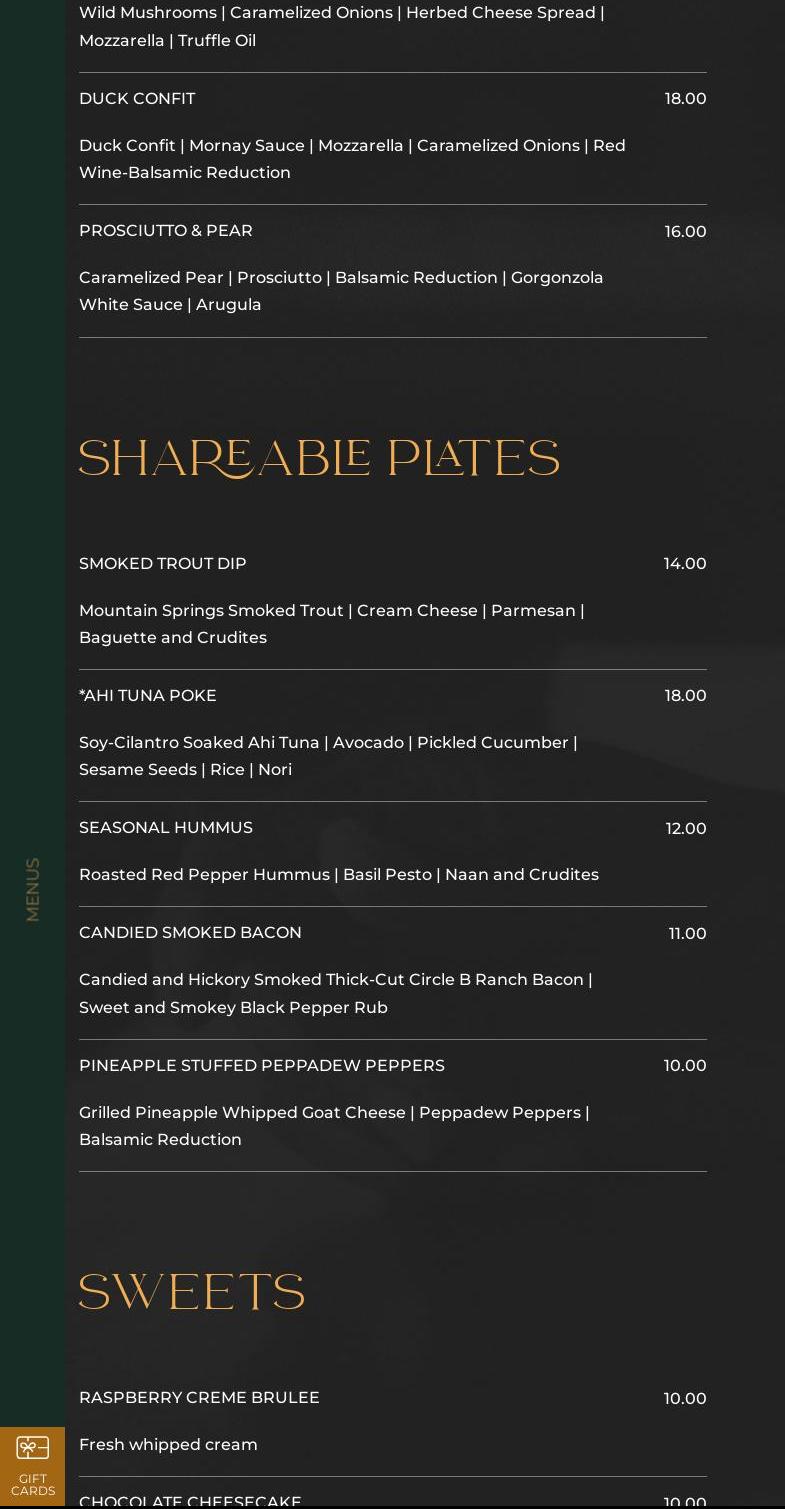
Task: Open the vertical MENUS sidebar tab
Action: pyautogui.click(x=32, y=889)
